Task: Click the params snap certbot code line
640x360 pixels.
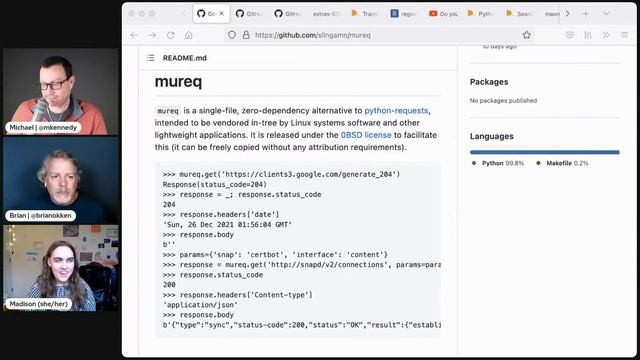Action: pos(275,255)
